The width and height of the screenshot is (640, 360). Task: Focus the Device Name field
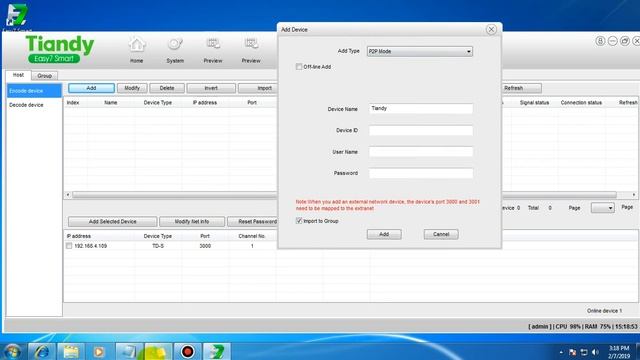[421, 109]
